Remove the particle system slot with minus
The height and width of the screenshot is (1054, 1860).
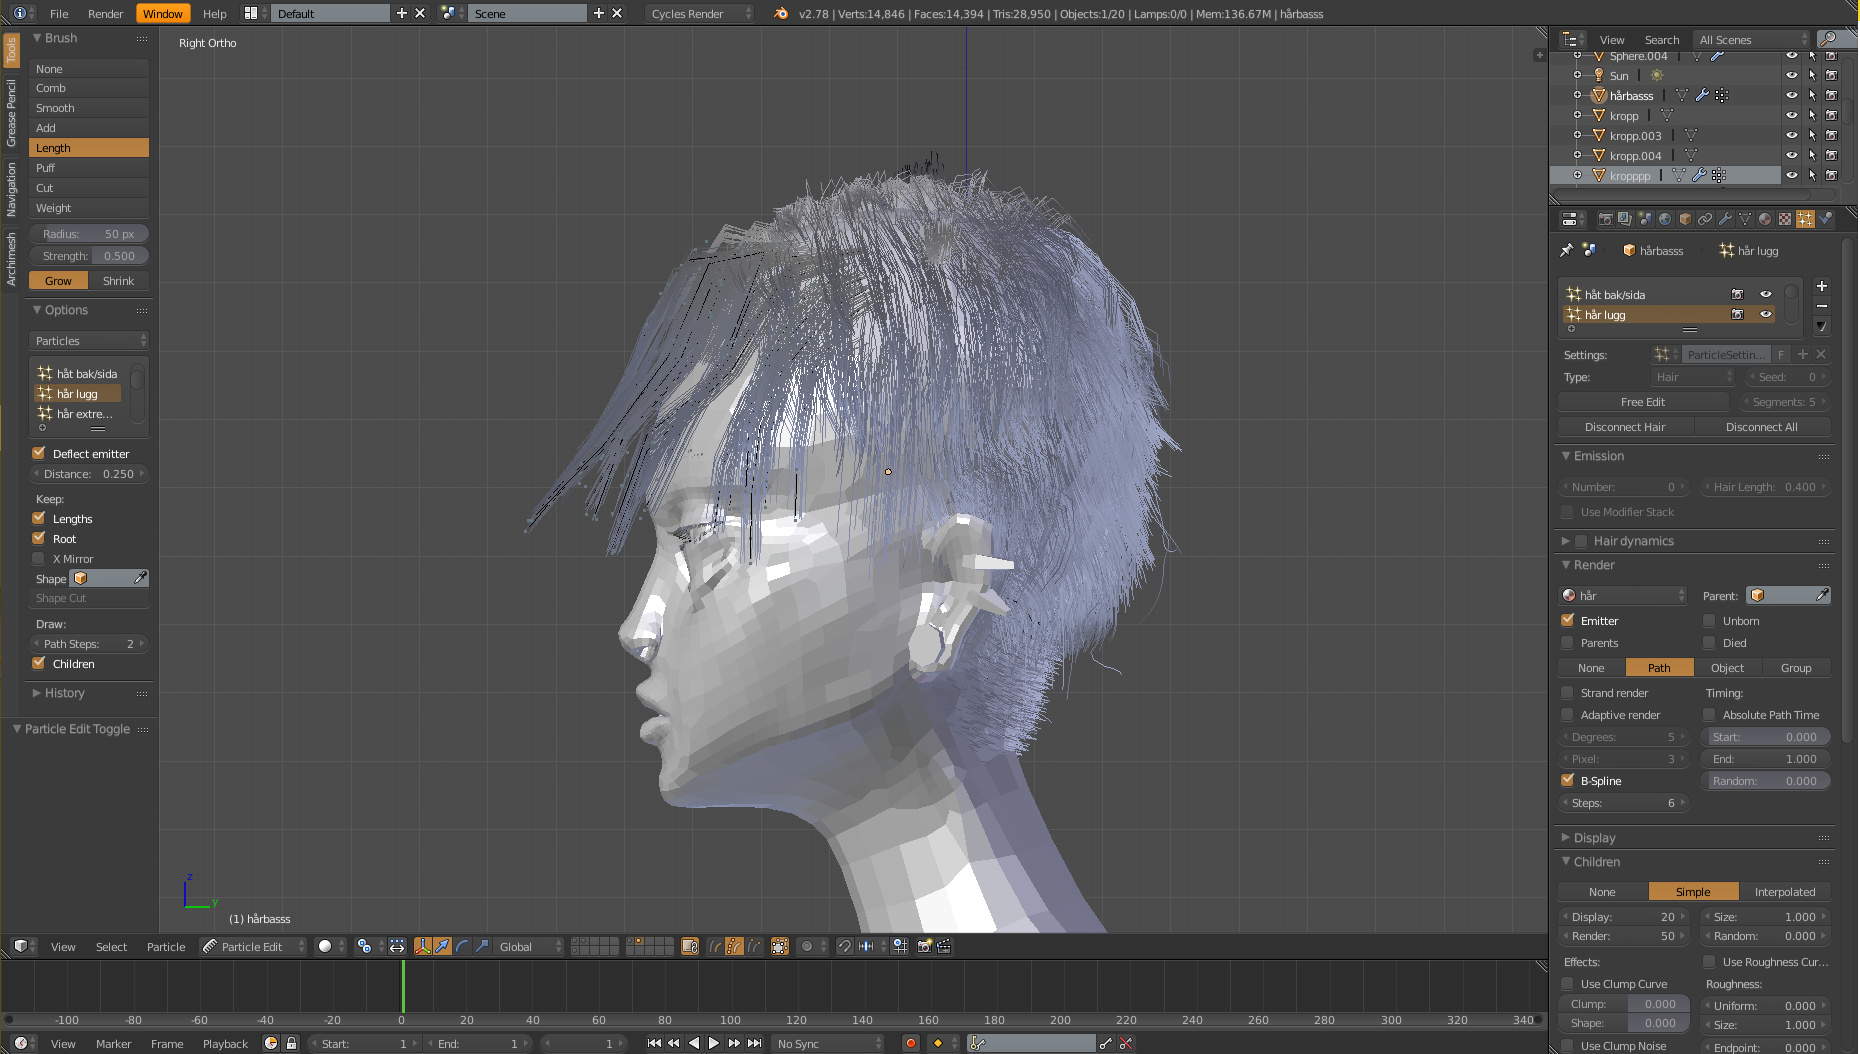click(1821, 306)
